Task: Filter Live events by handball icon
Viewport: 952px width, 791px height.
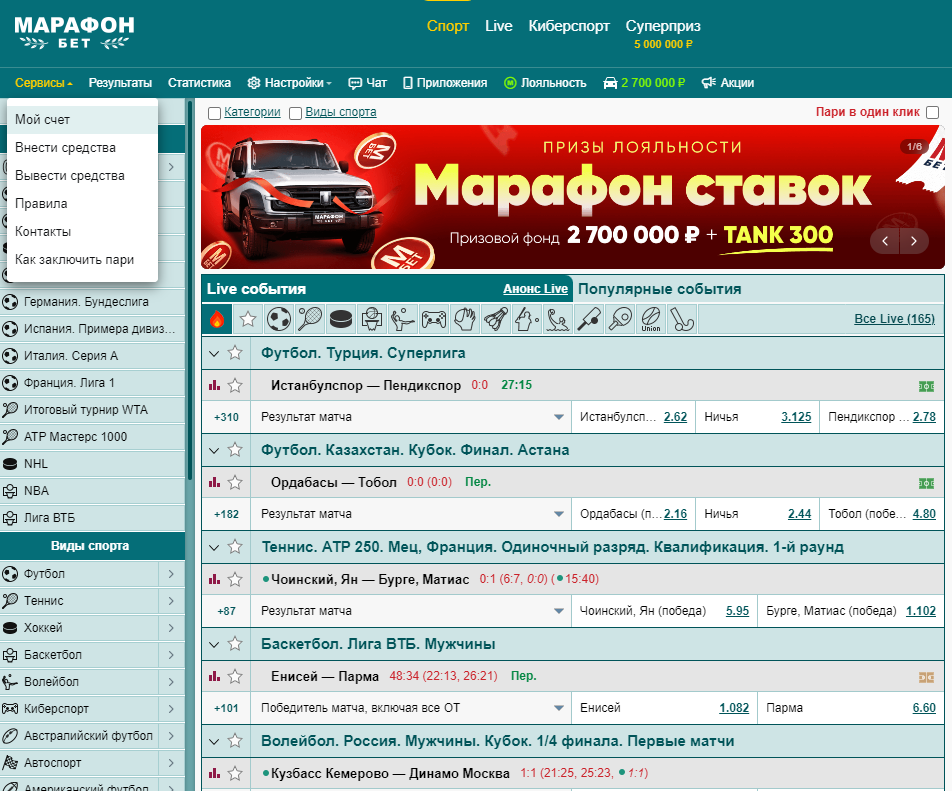Action: coord(464,319)
